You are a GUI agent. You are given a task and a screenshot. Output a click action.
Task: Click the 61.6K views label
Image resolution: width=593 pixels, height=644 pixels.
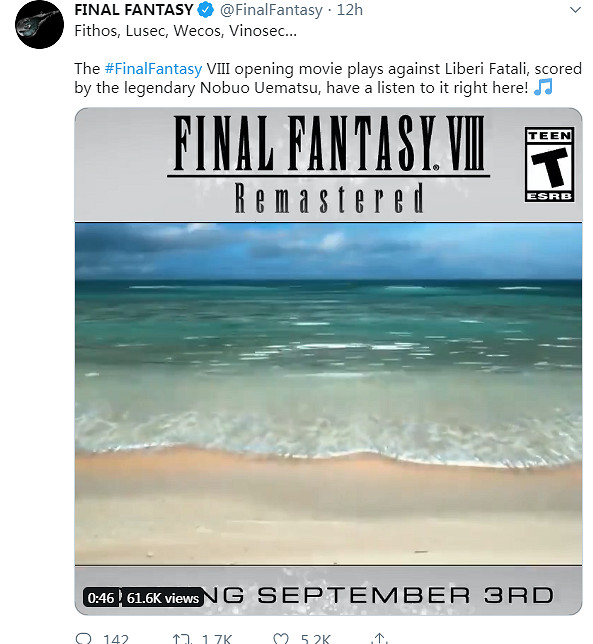[x=163, y=598]
